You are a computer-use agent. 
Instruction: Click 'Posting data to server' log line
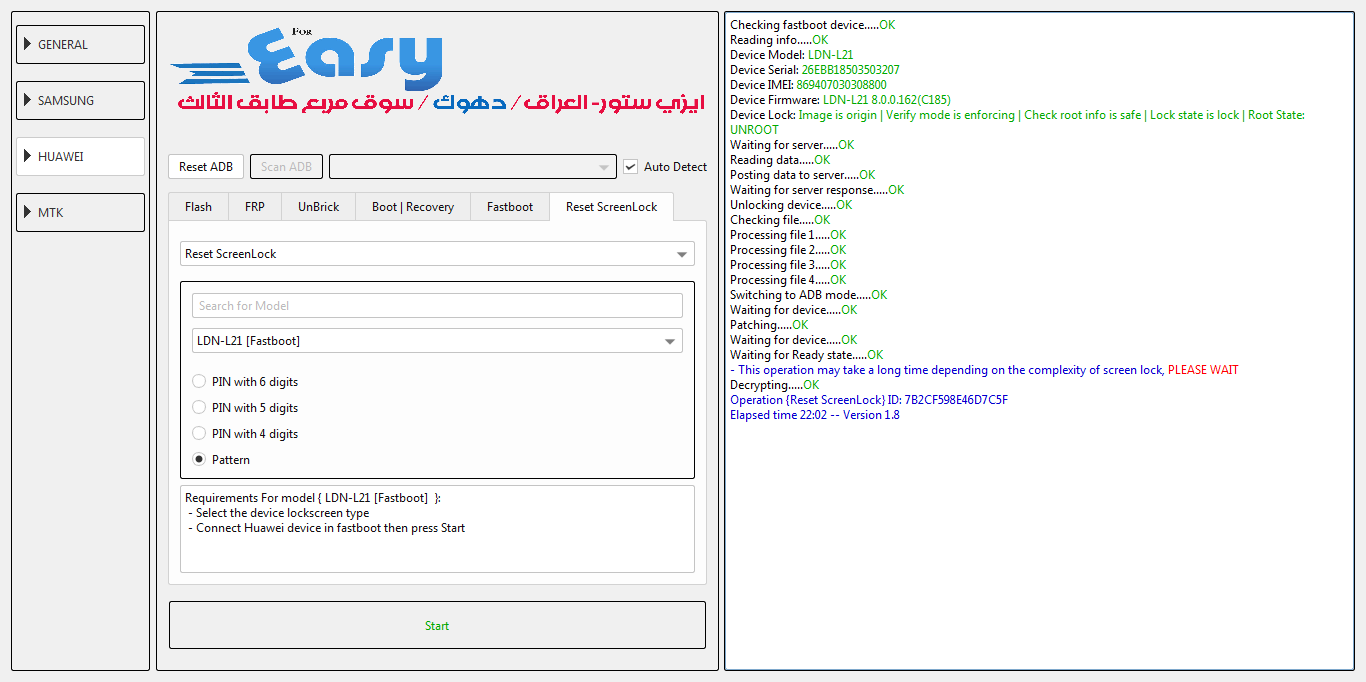[802, 175]
